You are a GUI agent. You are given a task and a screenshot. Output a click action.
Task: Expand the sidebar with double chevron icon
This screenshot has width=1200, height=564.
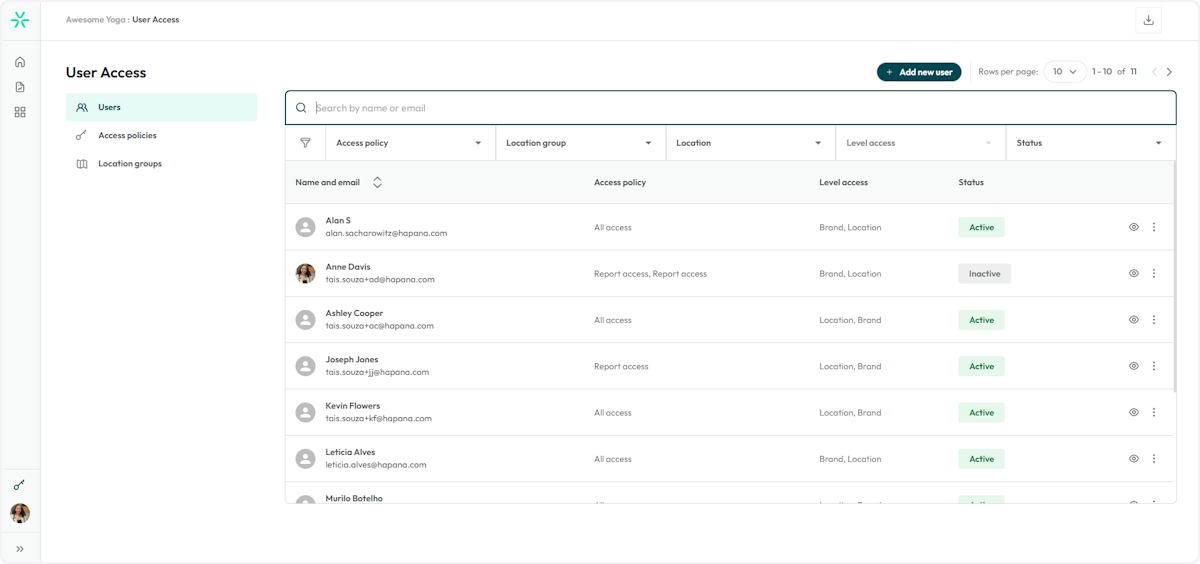tap(20, 549)
